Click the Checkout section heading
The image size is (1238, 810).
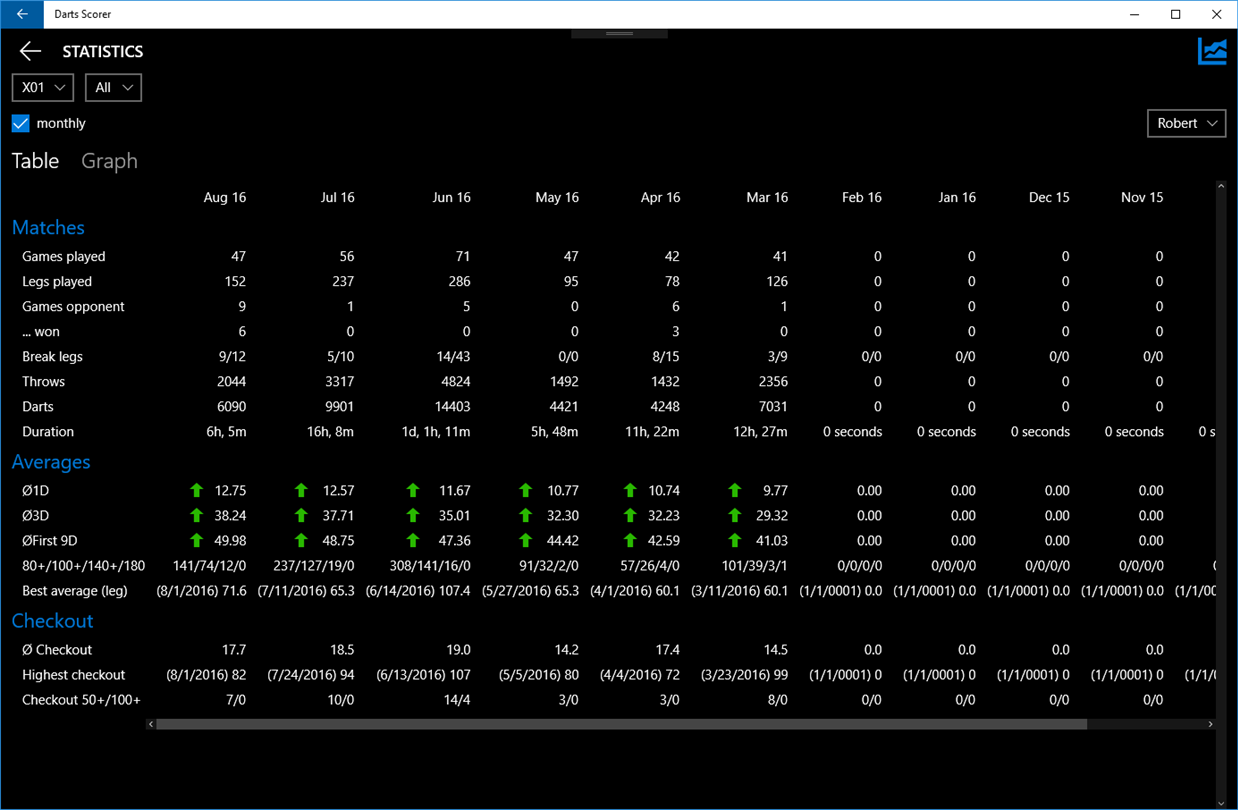[52, 621]
